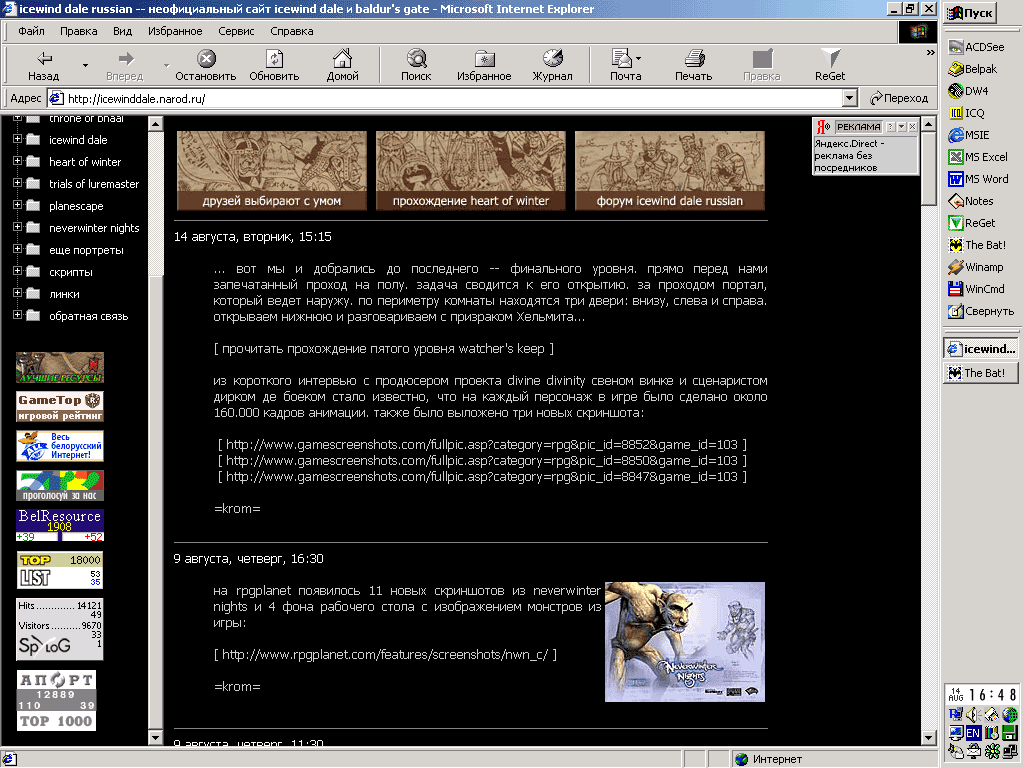Go to the home page via Домой
Viewport: 1024px width, 768px height.
[x=342, y=66]
